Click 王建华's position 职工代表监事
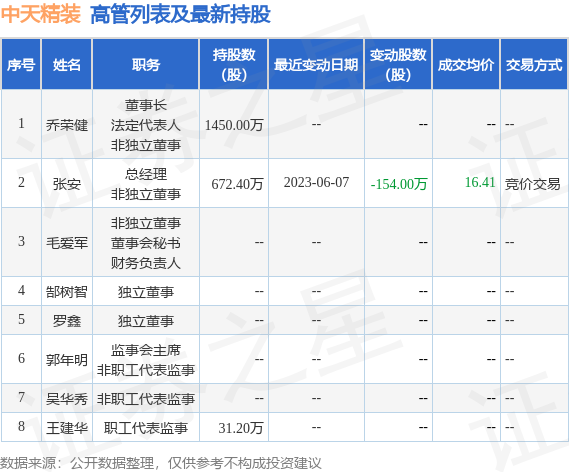Viewport: 569px width, 472px height. [146, 428]
